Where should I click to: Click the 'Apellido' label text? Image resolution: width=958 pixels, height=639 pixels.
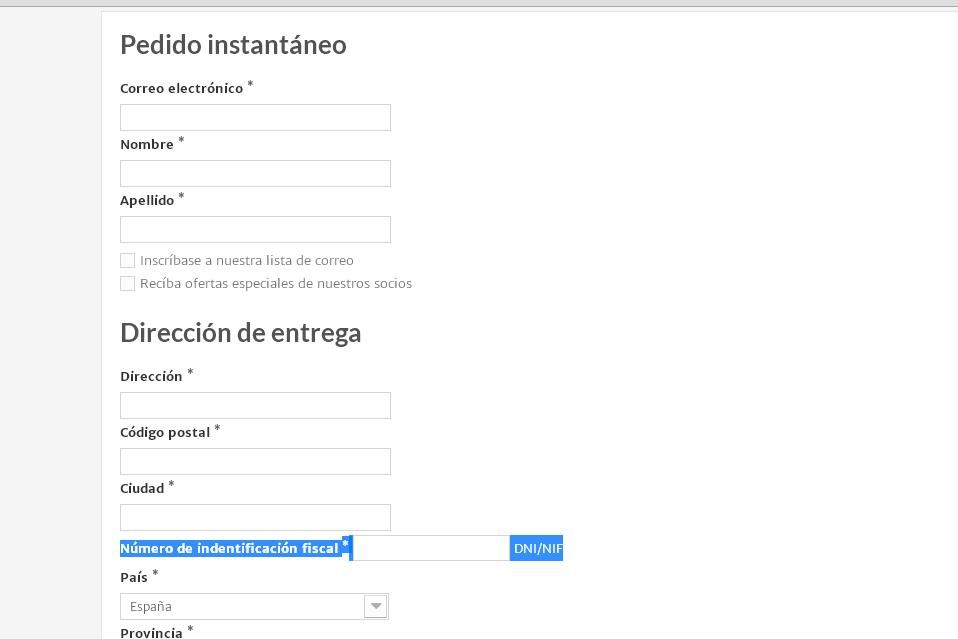pyautogui.click(x=147, y=201)
